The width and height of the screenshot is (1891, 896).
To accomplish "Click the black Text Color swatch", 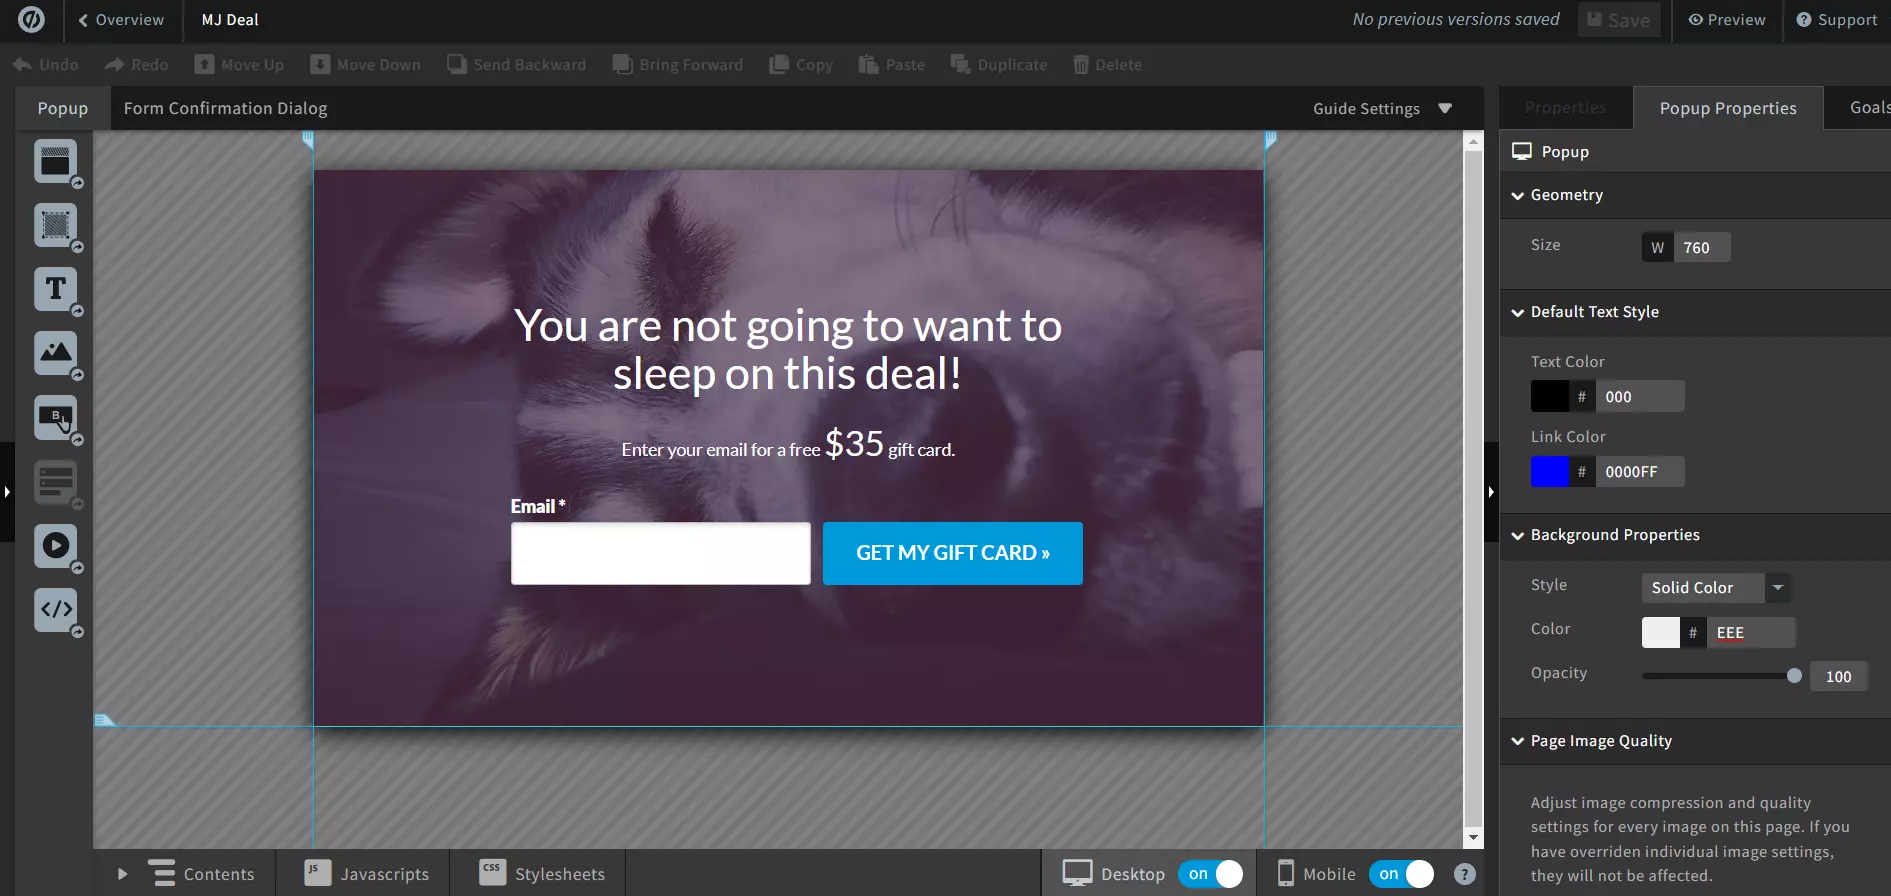I will 1550,396.
